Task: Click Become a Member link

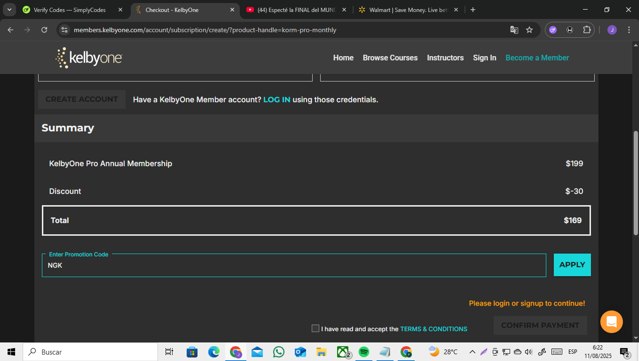Action: click(537, 58)
